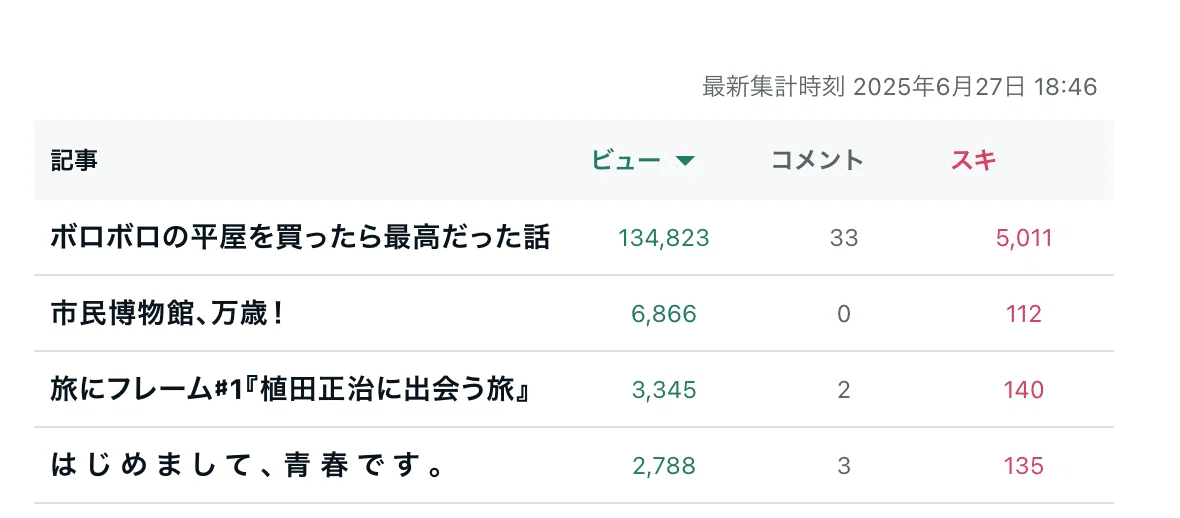
Task: Select the 記事 column header
Action: tap(74, 160)
